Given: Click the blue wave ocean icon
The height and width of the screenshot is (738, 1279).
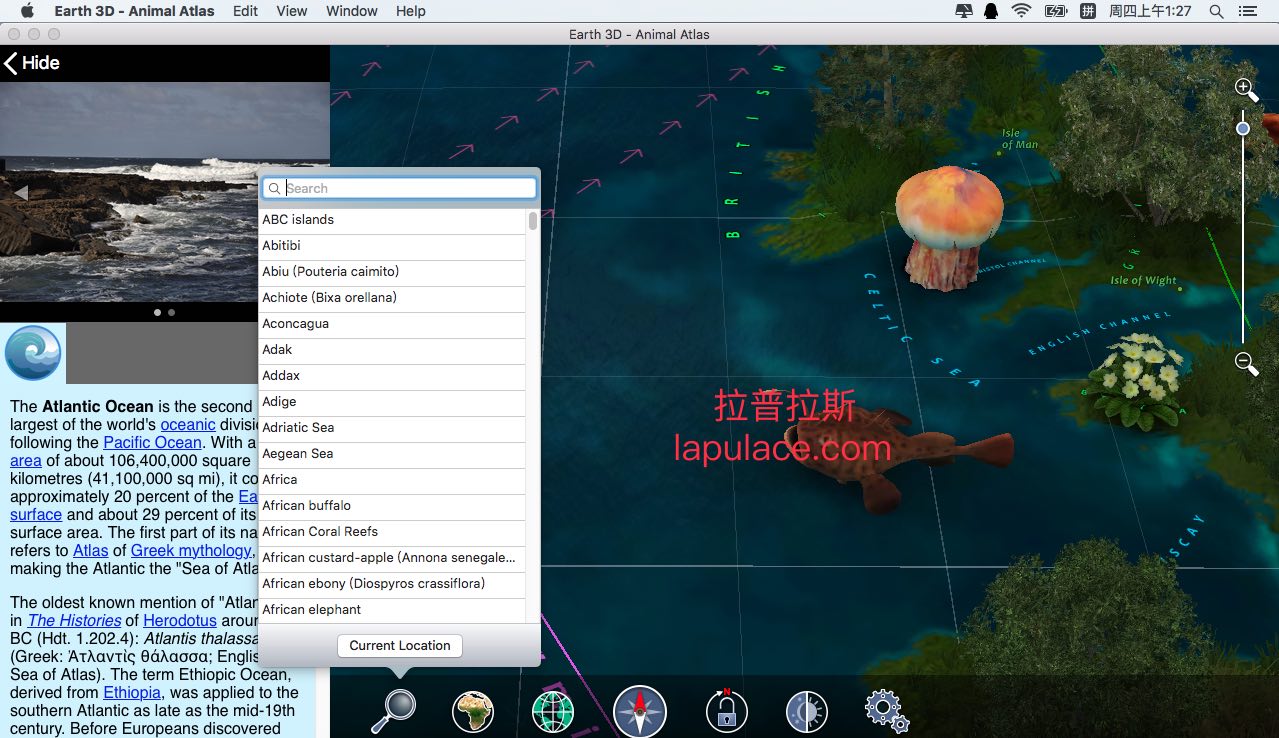Looking at the screenshot, I should (33, 353).
